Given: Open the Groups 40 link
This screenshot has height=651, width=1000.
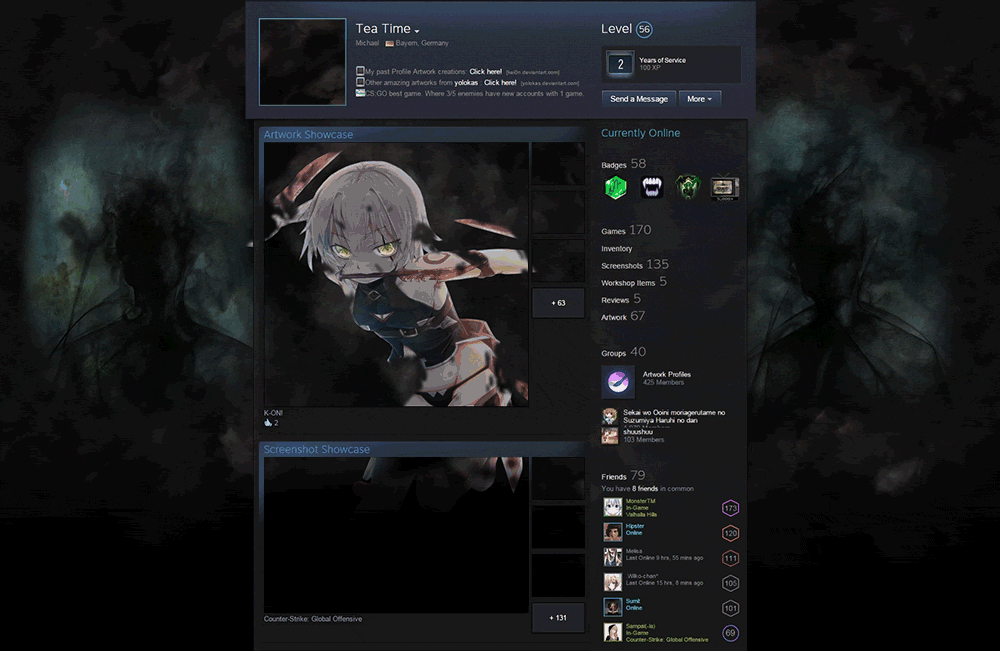Looking at the screenshot, I should tap(623, 352).
